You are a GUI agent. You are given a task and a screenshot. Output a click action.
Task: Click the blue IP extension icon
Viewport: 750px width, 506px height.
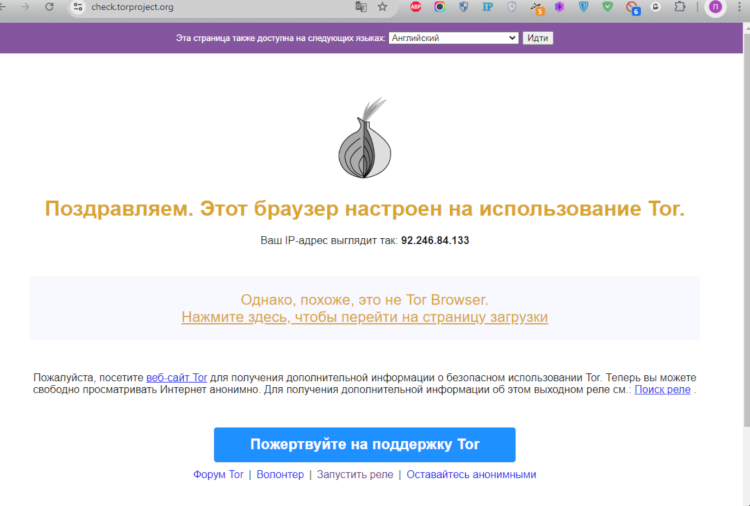tap(488, 7)
